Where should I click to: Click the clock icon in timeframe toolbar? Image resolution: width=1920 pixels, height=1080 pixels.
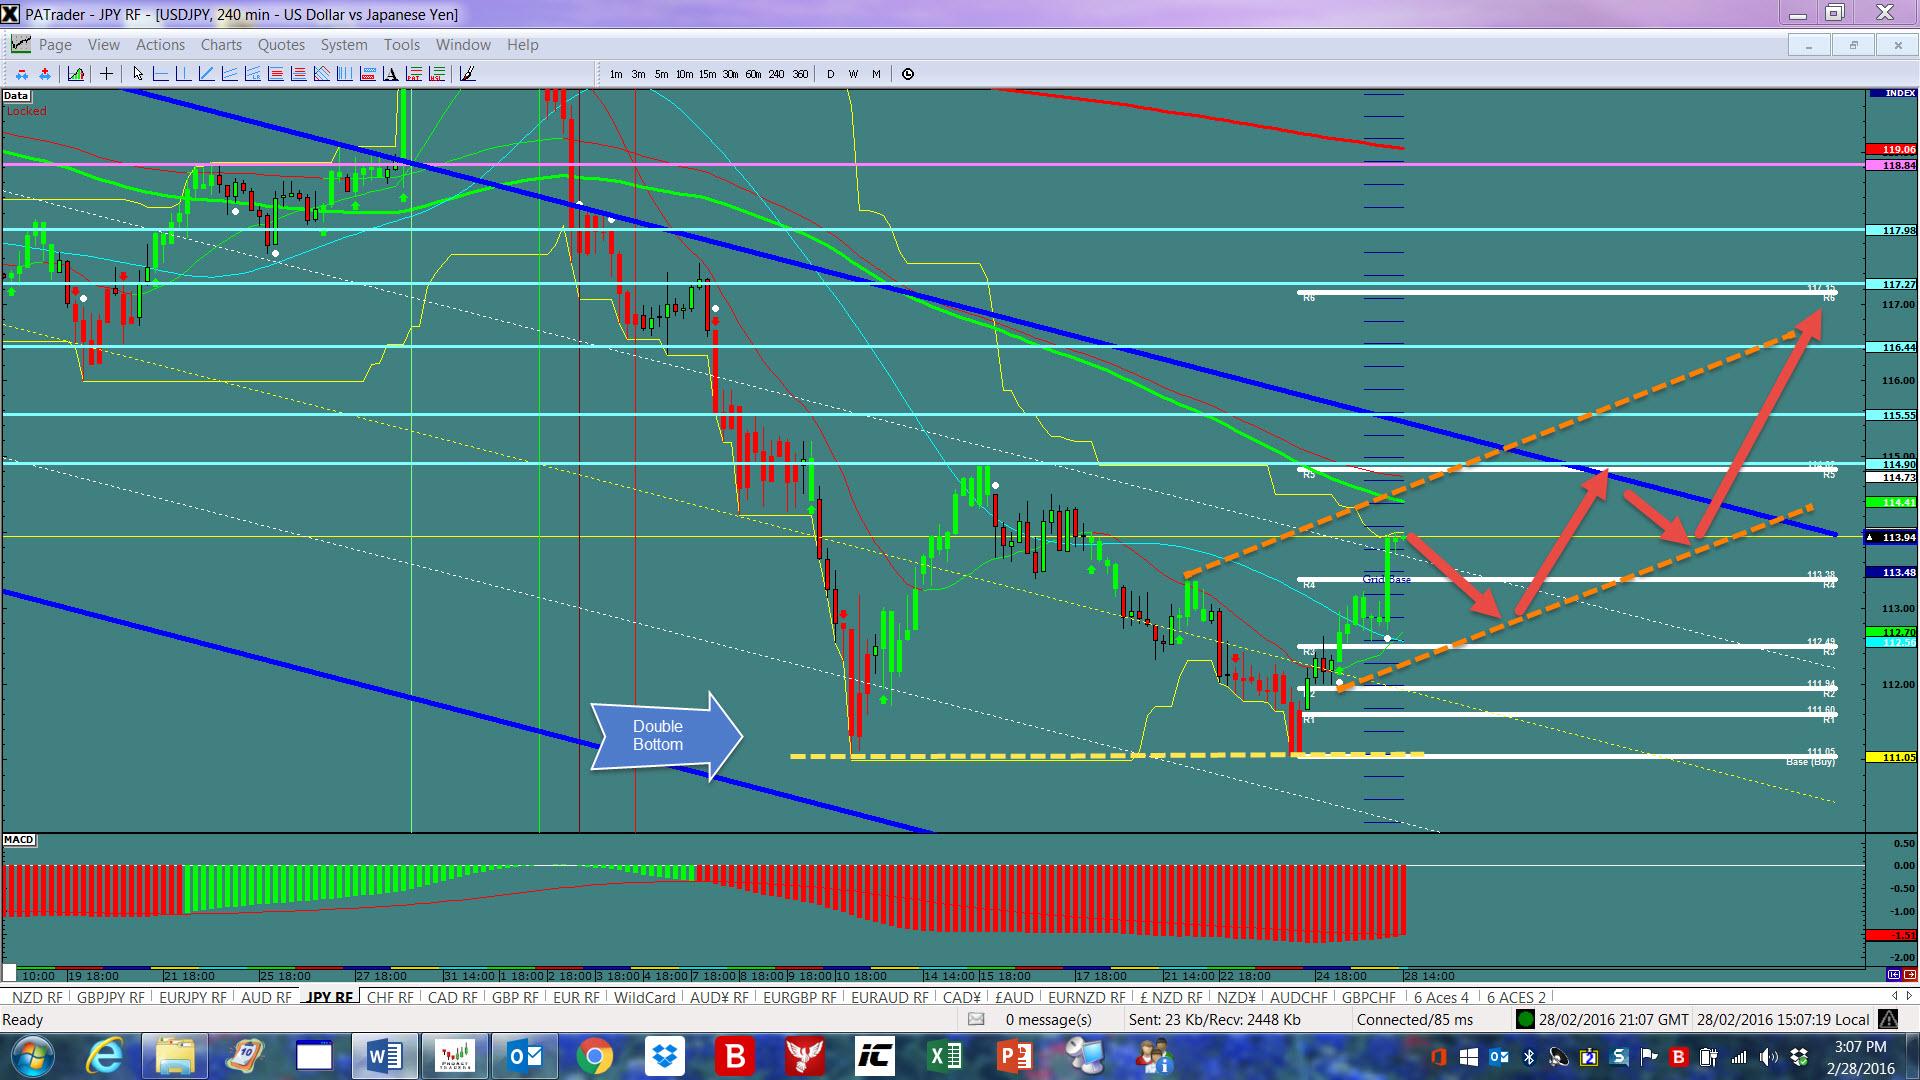[x=908, y=74]
